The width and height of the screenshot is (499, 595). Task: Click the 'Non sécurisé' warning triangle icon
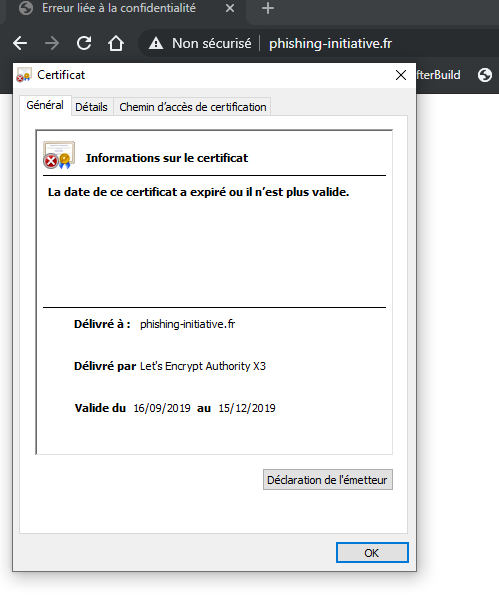[x=156, y=44]
